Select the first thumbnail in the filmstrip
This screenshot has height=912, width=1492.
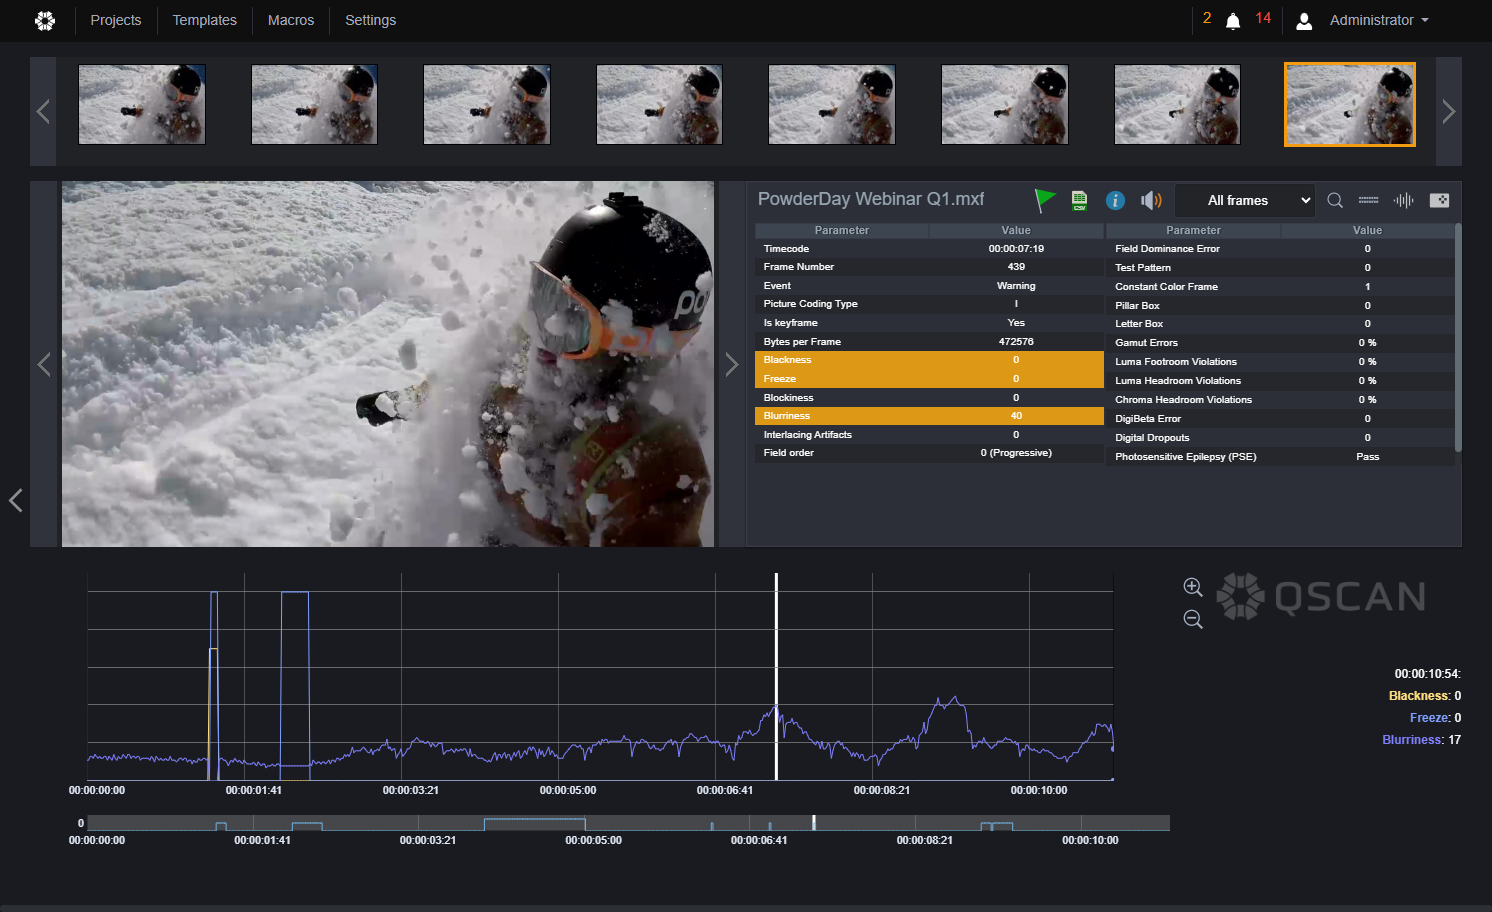point(142,104)
